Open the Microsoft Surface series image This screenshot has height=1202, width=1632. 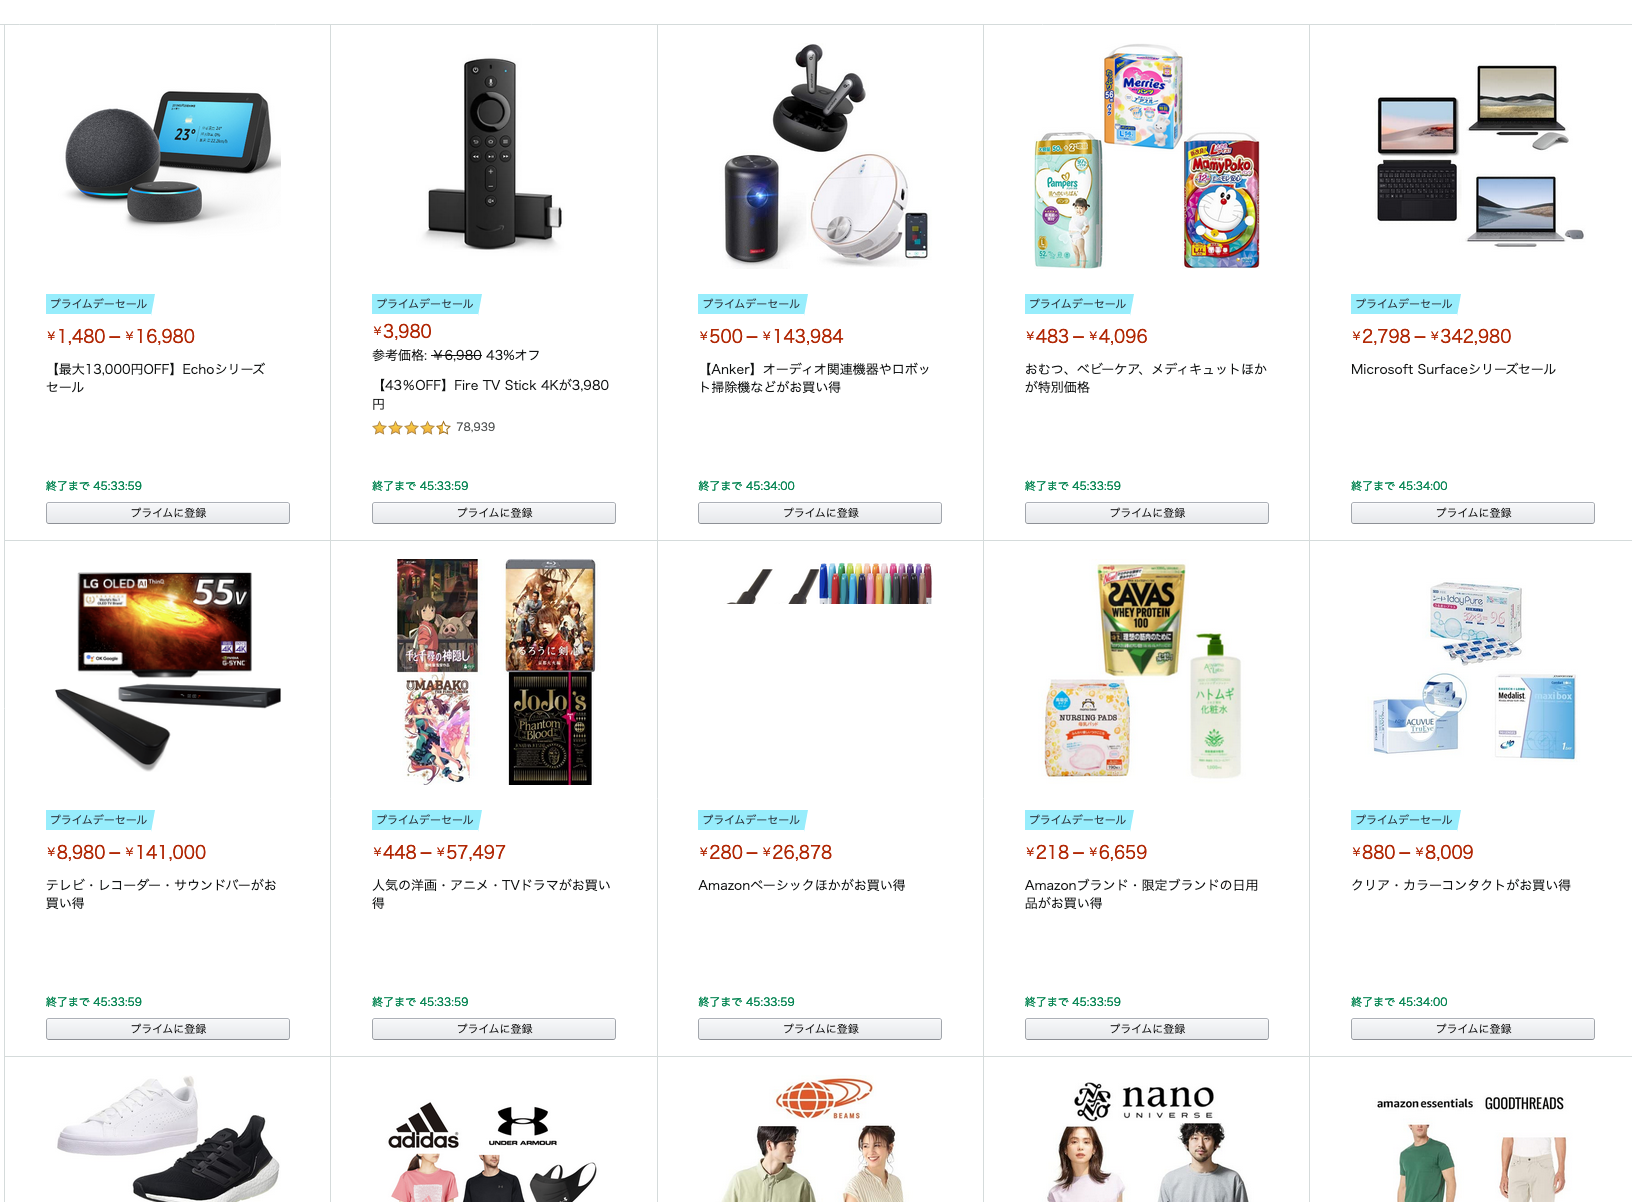coord(1472,155)
